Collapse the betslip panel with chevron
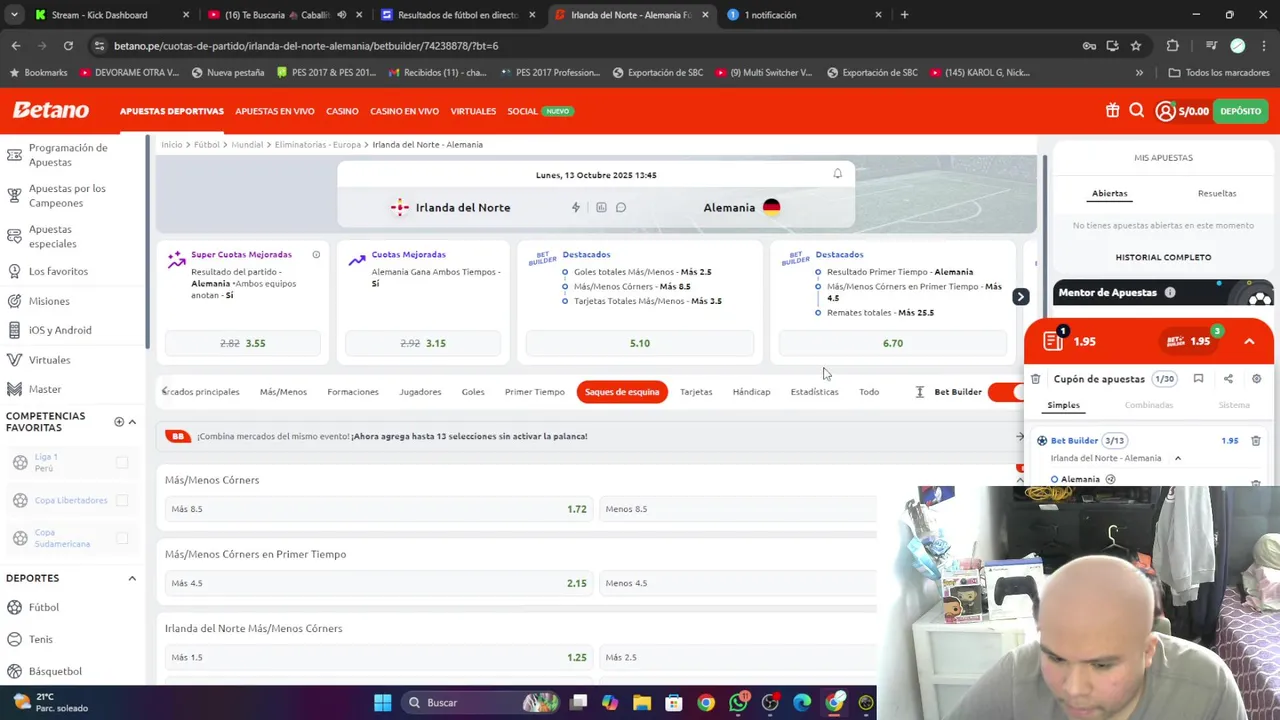 1249,341
